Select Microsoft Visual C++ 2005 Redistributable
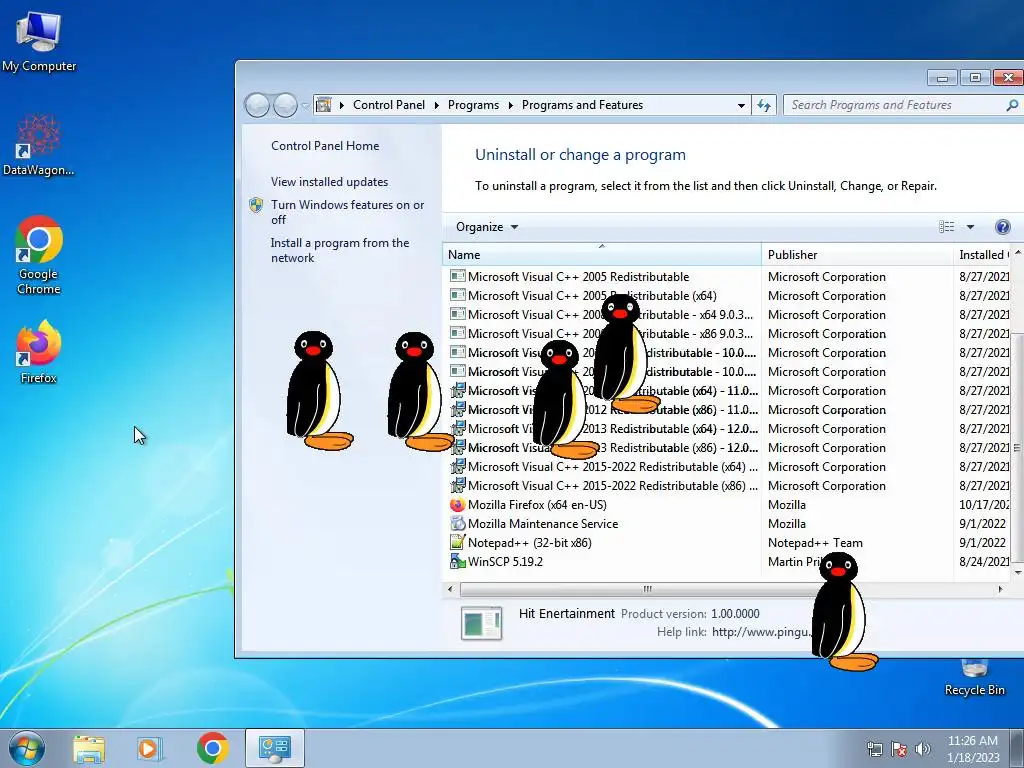This screenshot has height=768, width=1024. (579, 277)
